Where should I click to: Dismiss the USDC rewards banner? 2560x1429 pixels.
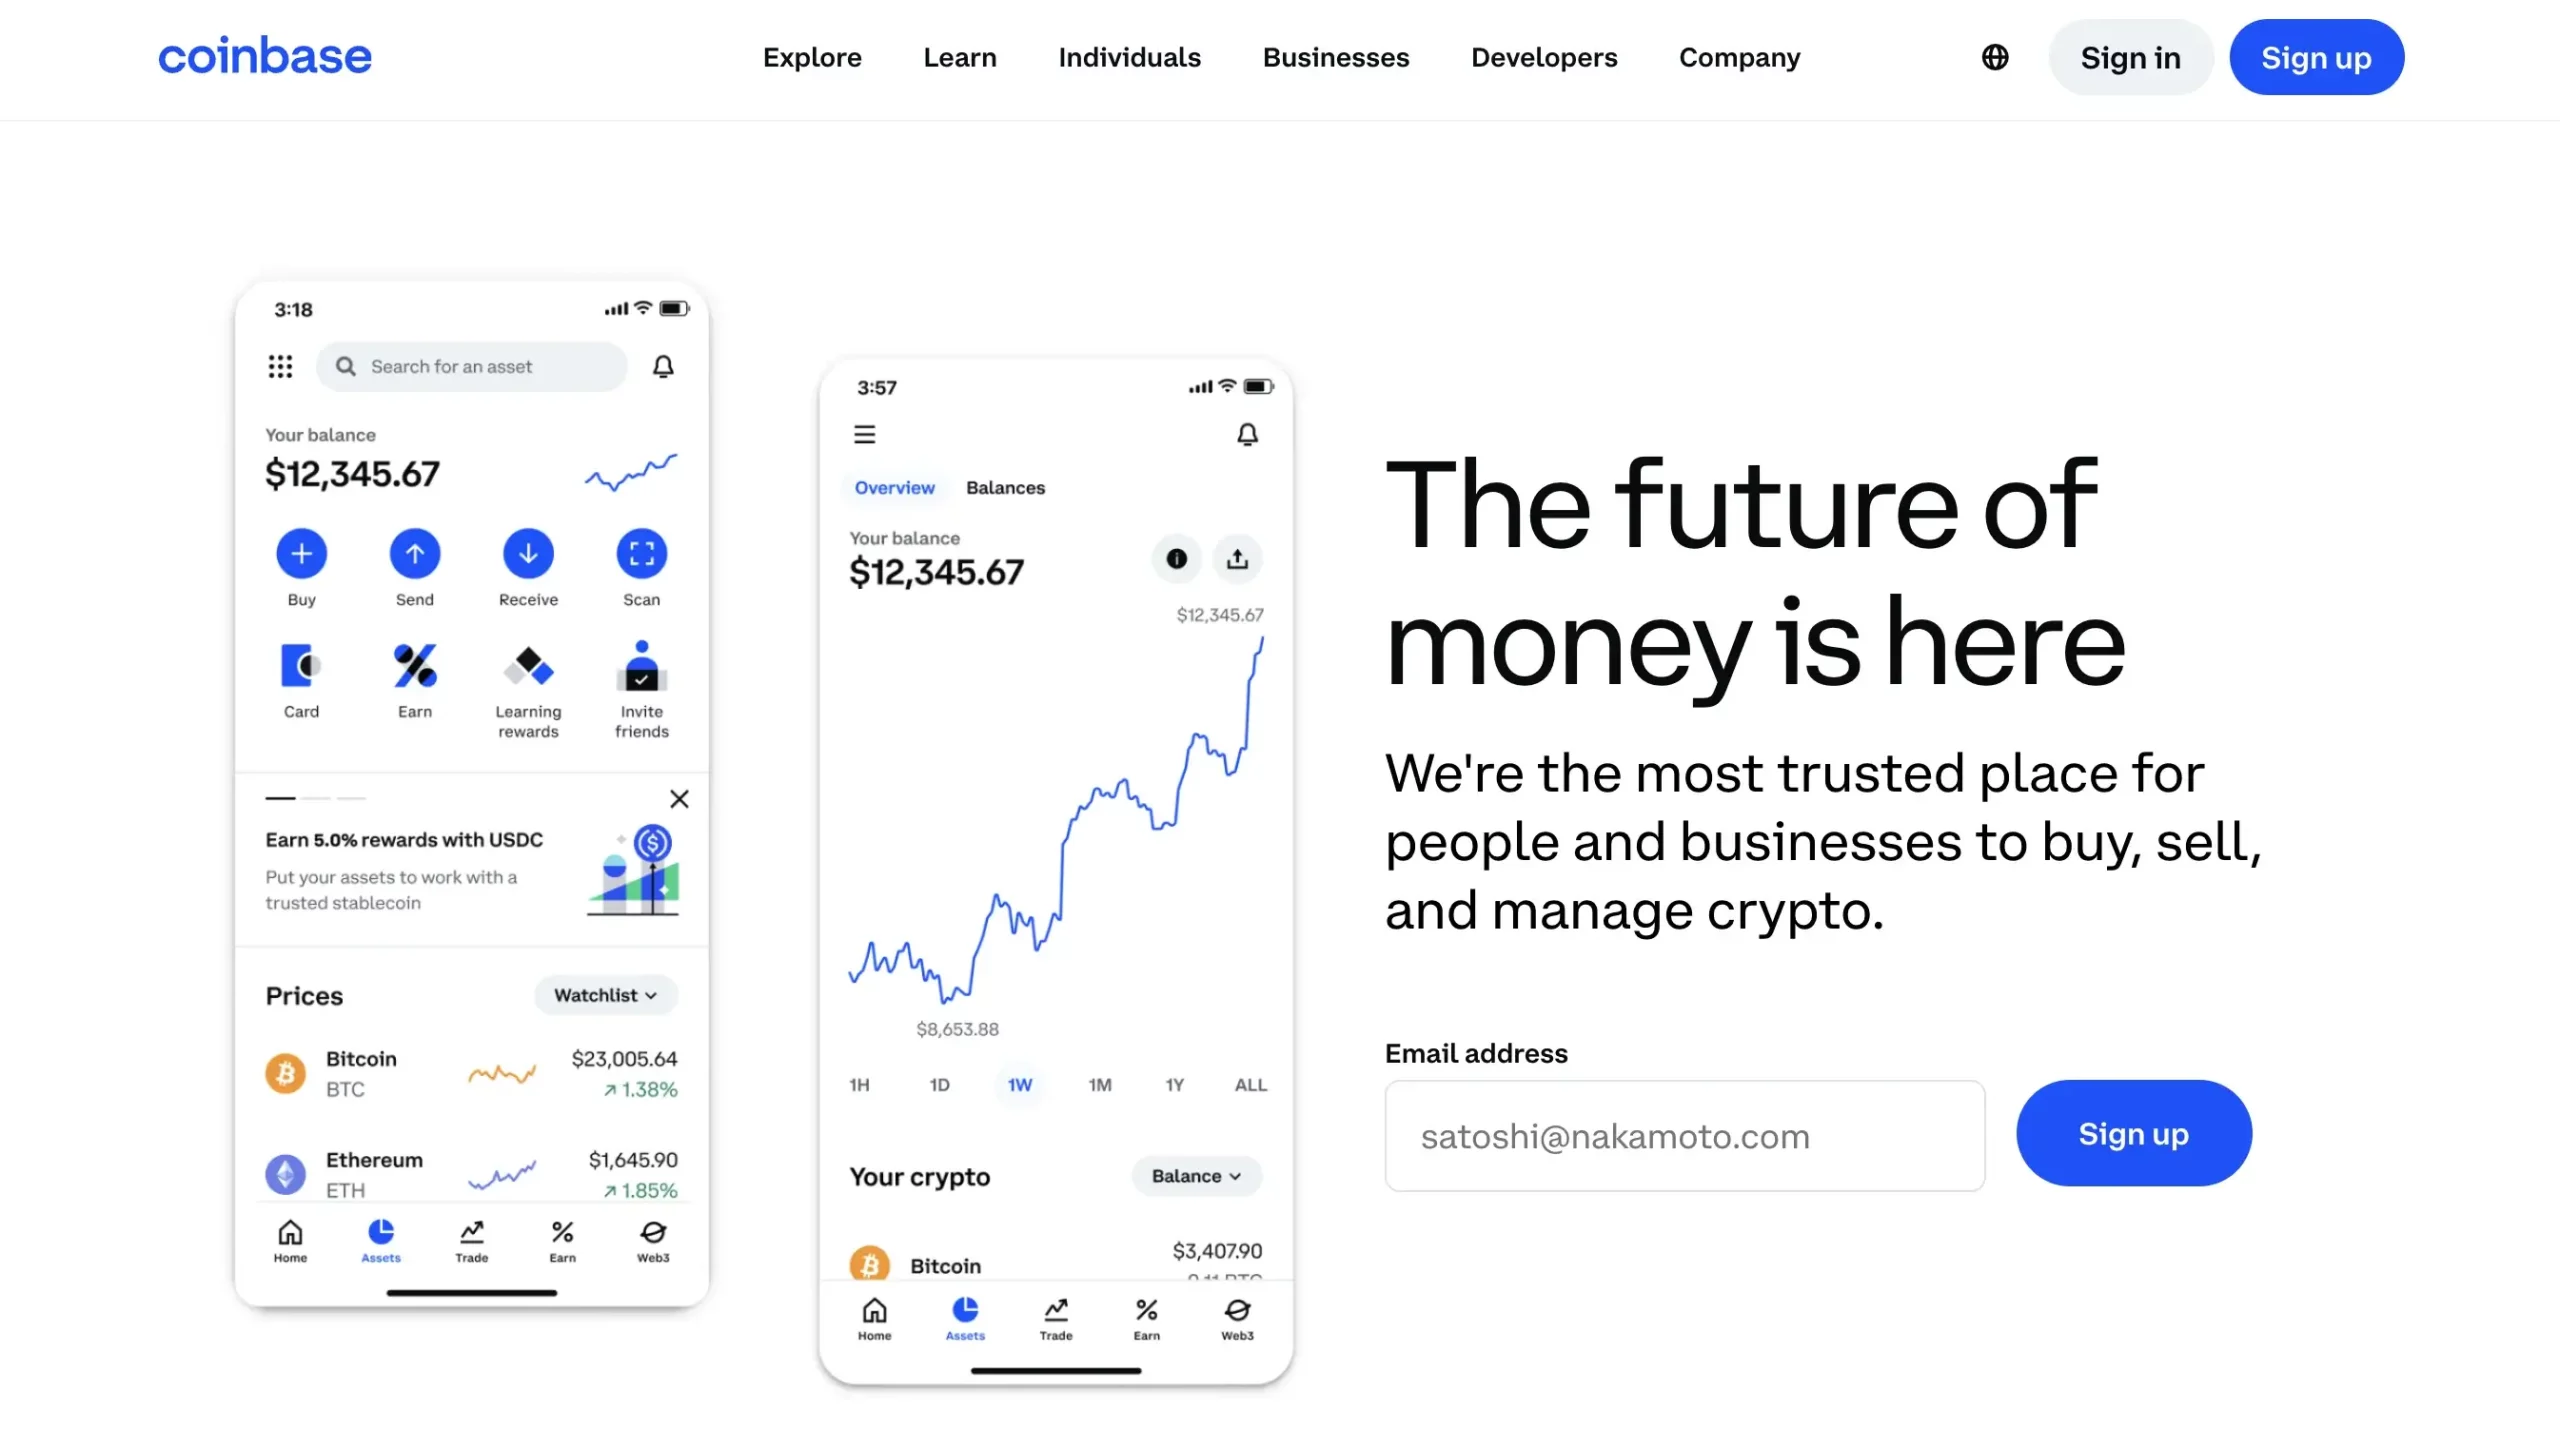pos(679,798)
